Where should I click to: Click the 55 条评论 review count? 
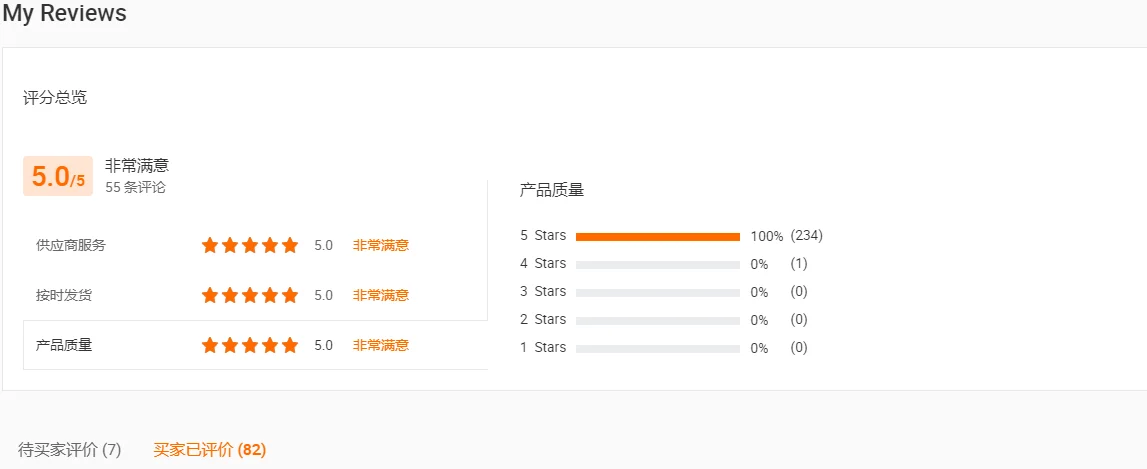(136, 187)
